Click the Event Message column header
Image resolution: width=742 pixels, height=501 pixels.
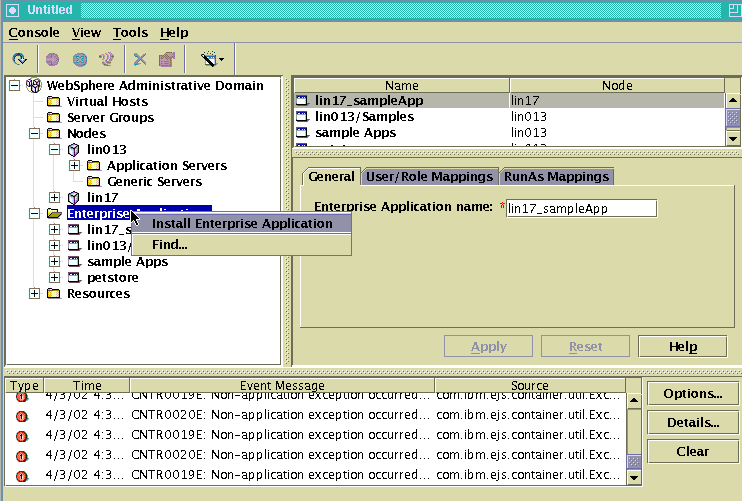282,386
